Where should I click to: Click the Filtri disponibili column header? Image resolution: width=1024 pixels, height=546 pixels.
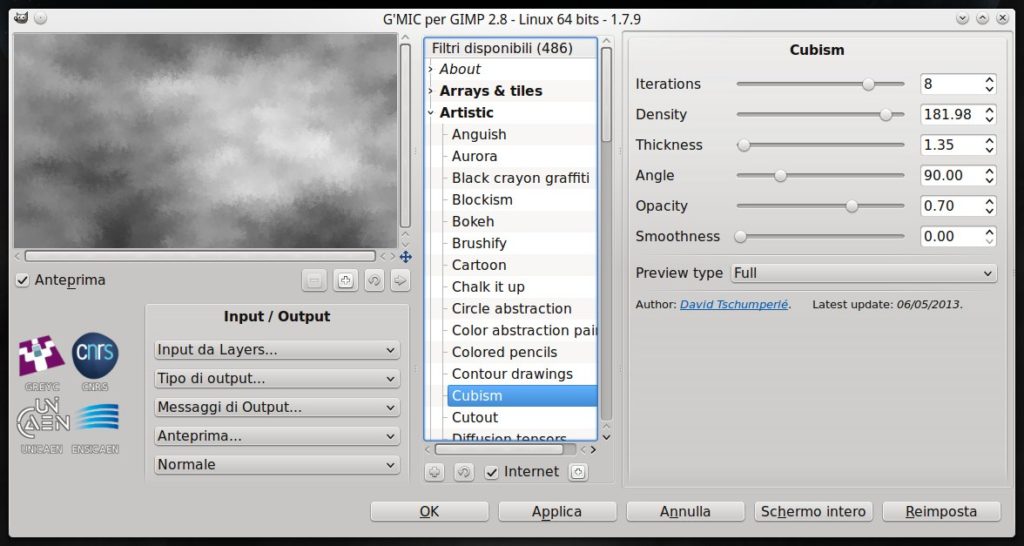click(510, 48)
